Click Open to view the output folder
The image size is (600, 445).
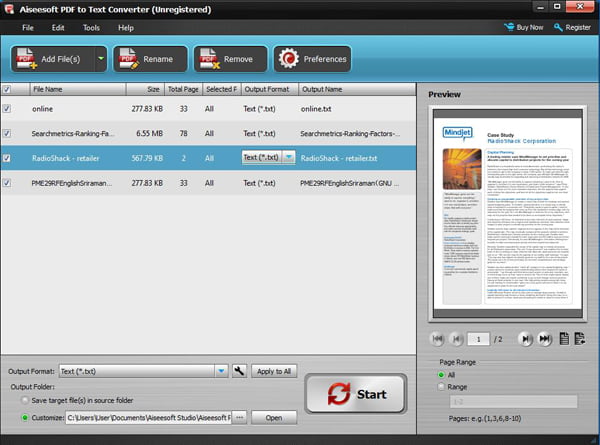pyautogui.click(x=274, y=417)
